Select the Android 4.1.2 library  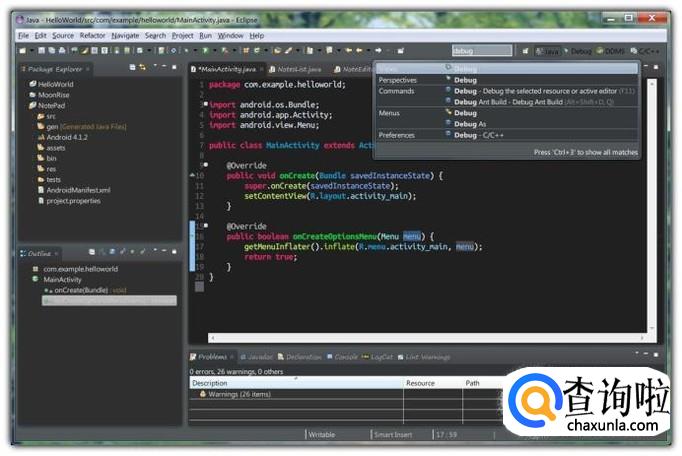coord(68,137)
